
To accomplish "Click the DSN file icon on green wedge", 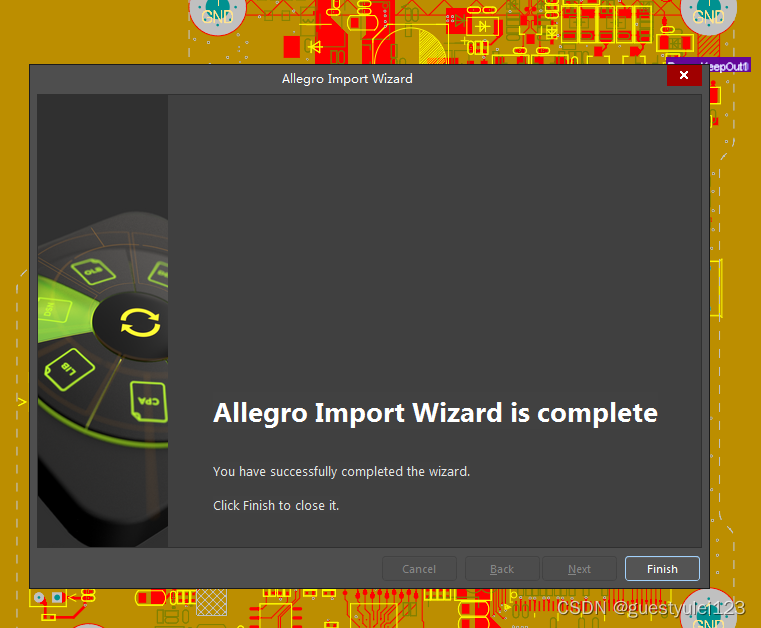I will 53,310.
